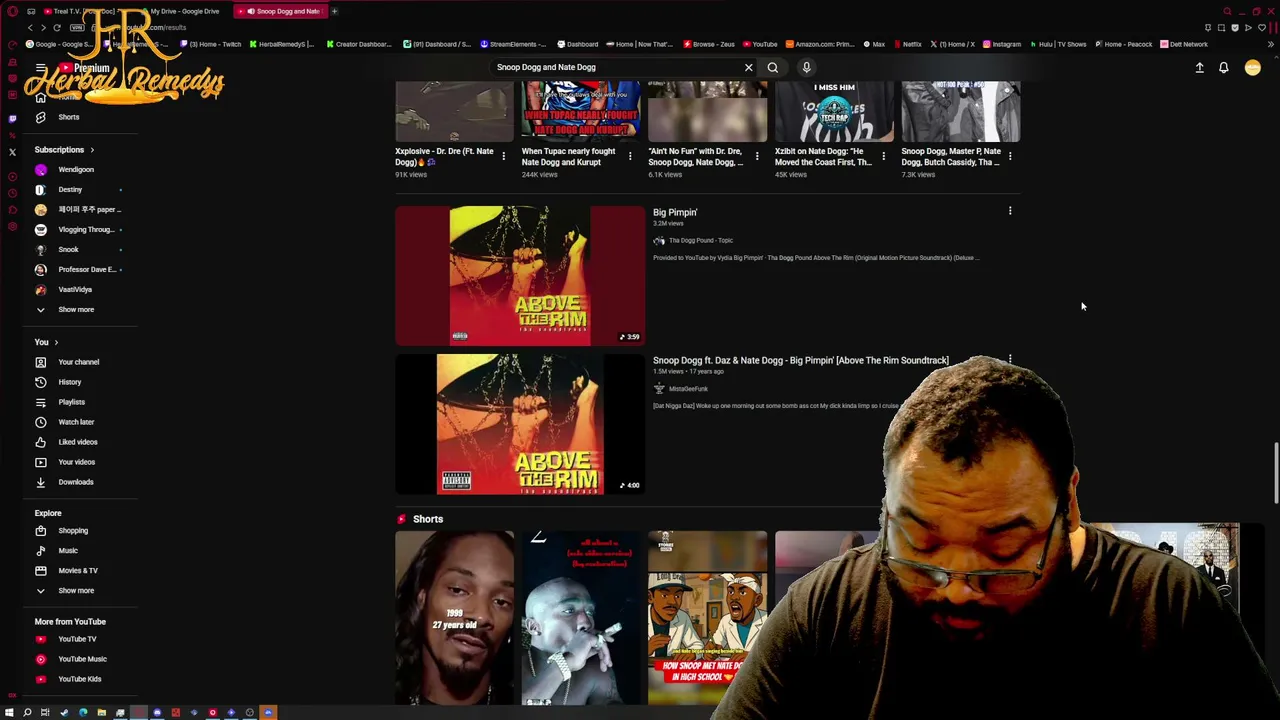Open more options for Big Pimpin' video
Screen dimensions: 1280x720
[x=1010, y=211]
